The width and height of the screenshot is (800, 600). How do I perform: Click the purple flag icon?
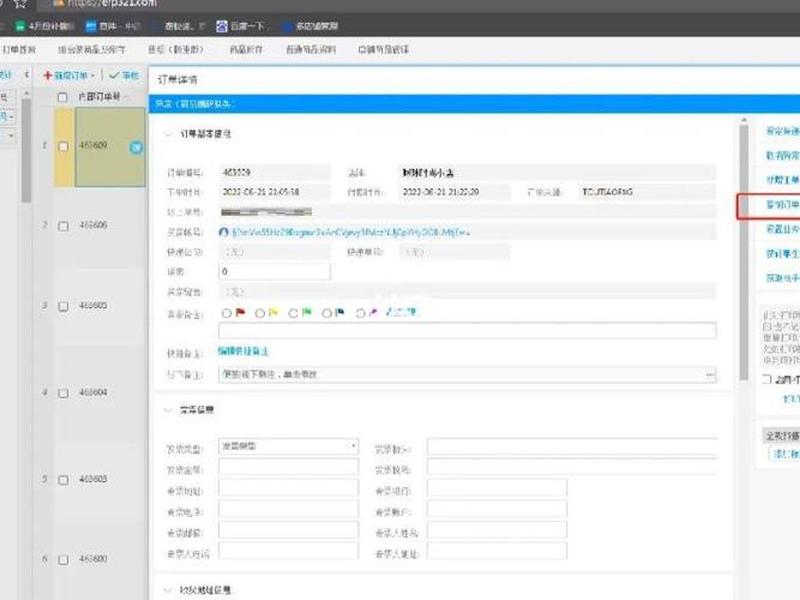373,312
